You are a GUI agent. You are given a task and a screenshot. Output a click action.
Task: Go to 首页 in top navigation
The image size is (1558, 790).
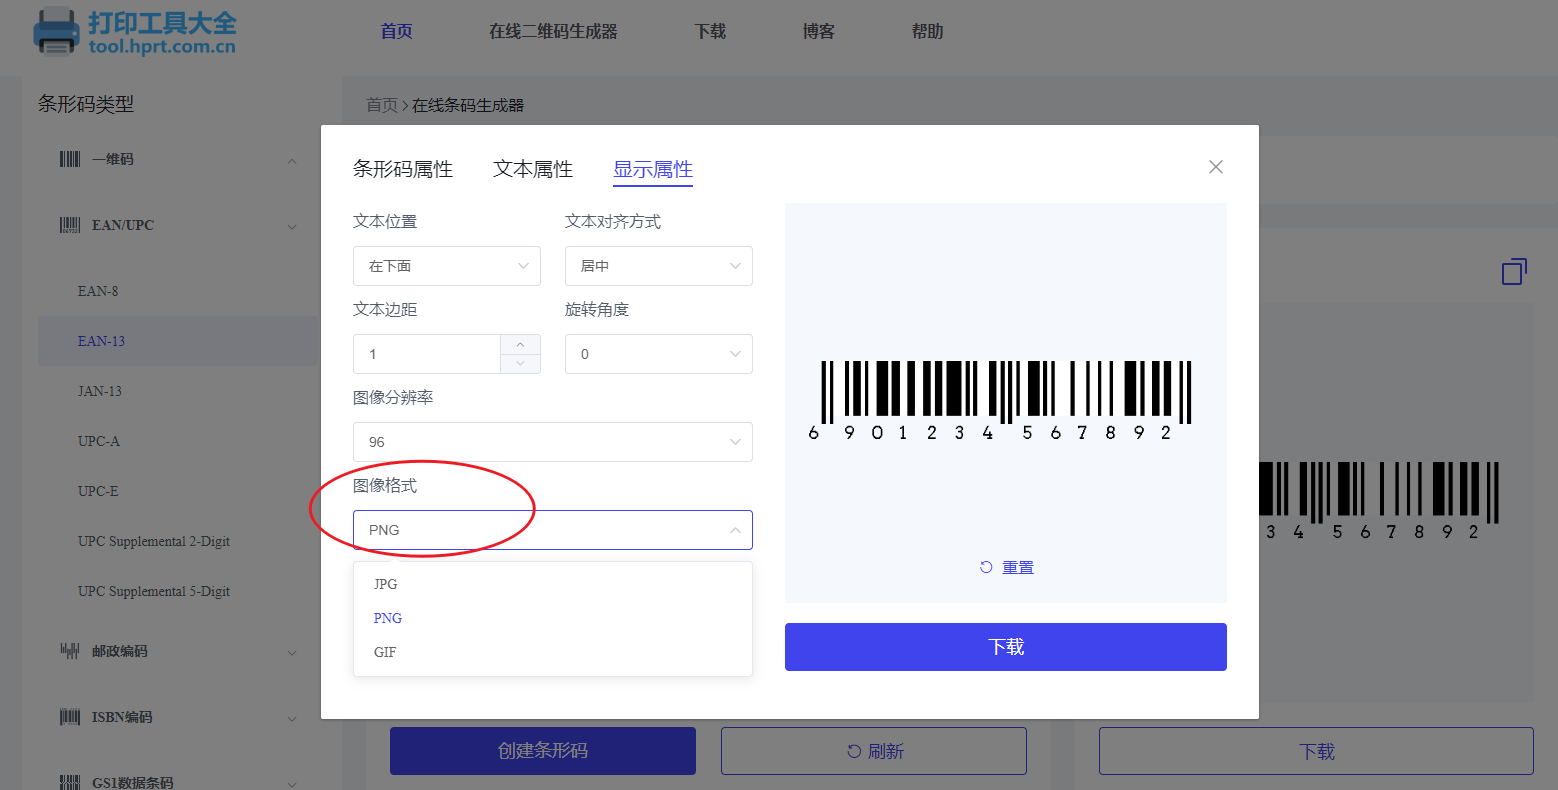pyautogui.click(x=397, y=31)
